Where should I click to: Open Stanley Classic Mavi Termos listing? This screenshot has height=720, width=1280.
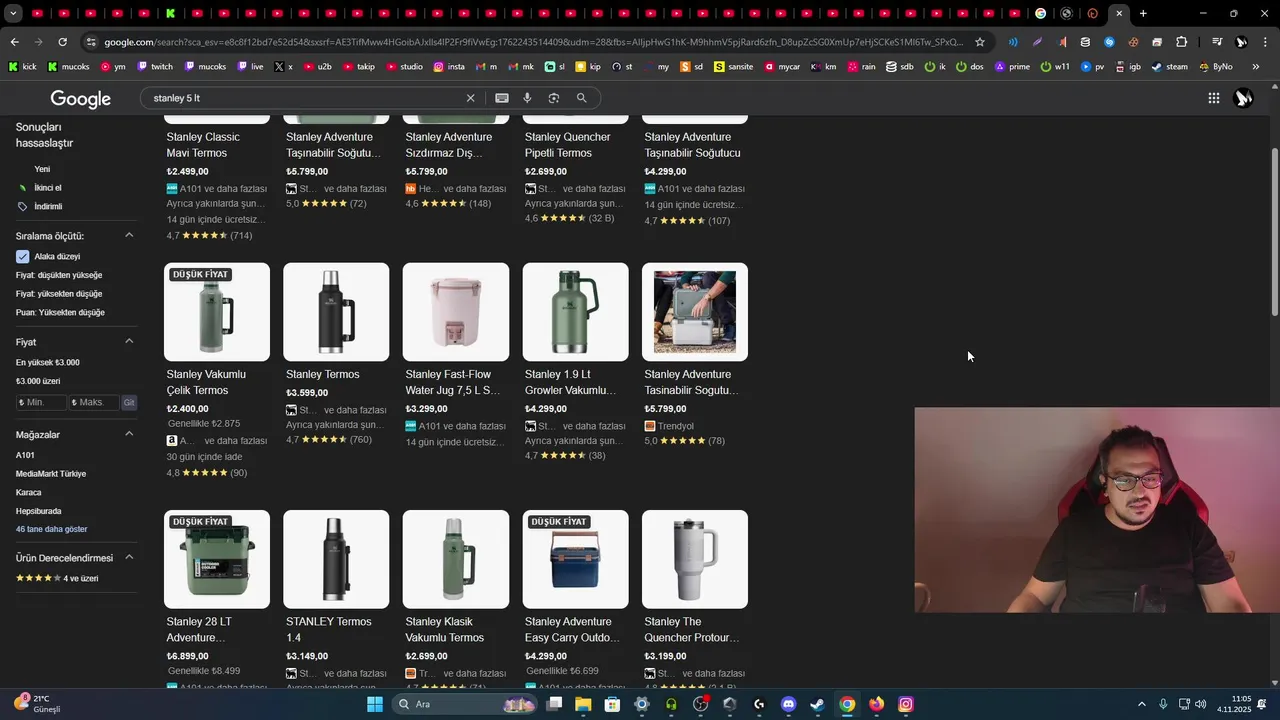pos(203,145)
